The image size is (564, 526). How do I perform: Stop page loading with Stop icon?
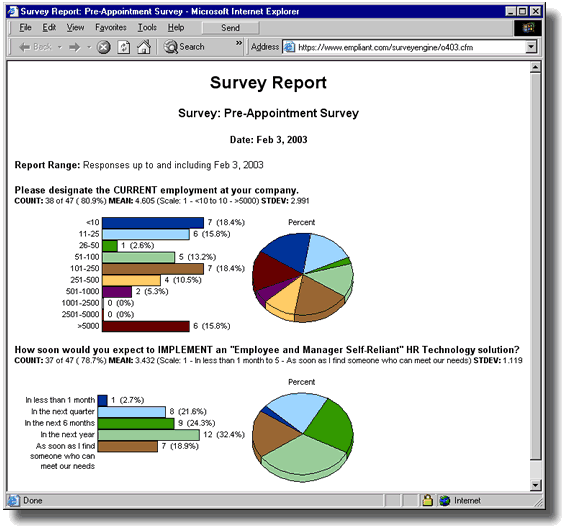click(104, 47)
